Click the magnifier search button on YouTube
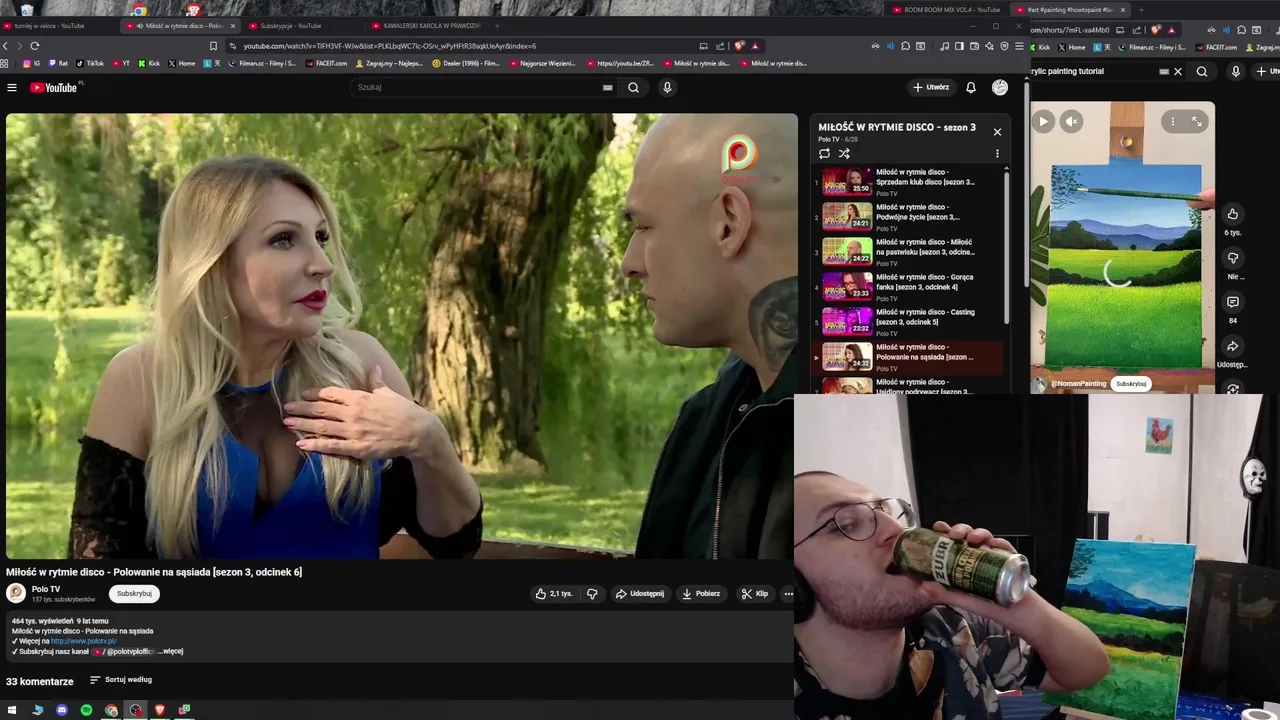 click(633, 88)
